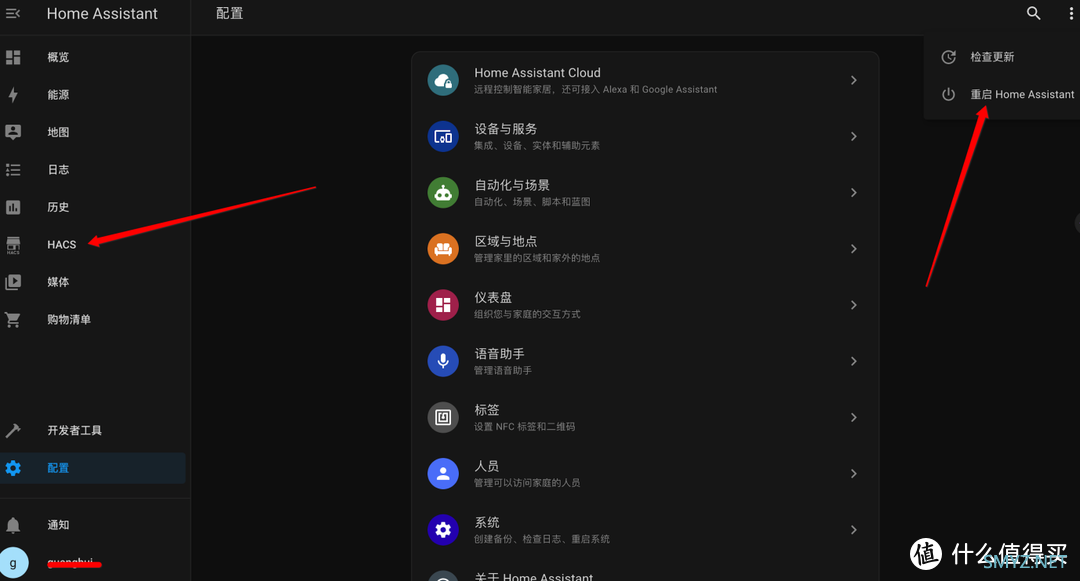This screenshot has width=1080, height=581.
Task: Click the 开发者工具 hammer icon
Action: coord(13,430)
